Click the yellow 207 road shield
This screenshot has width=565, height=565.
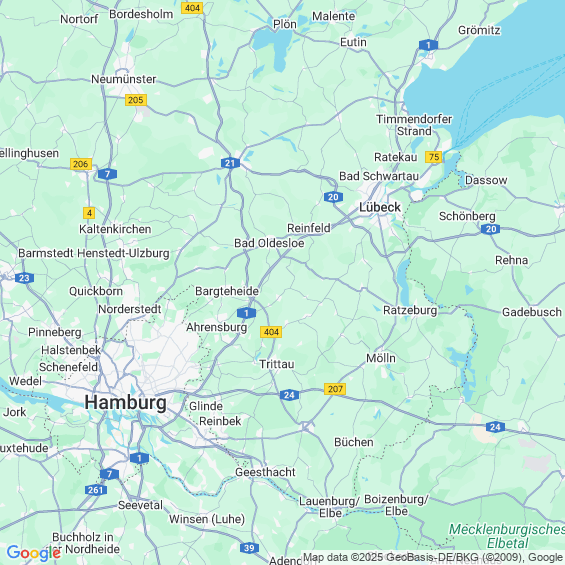point(335,389)
